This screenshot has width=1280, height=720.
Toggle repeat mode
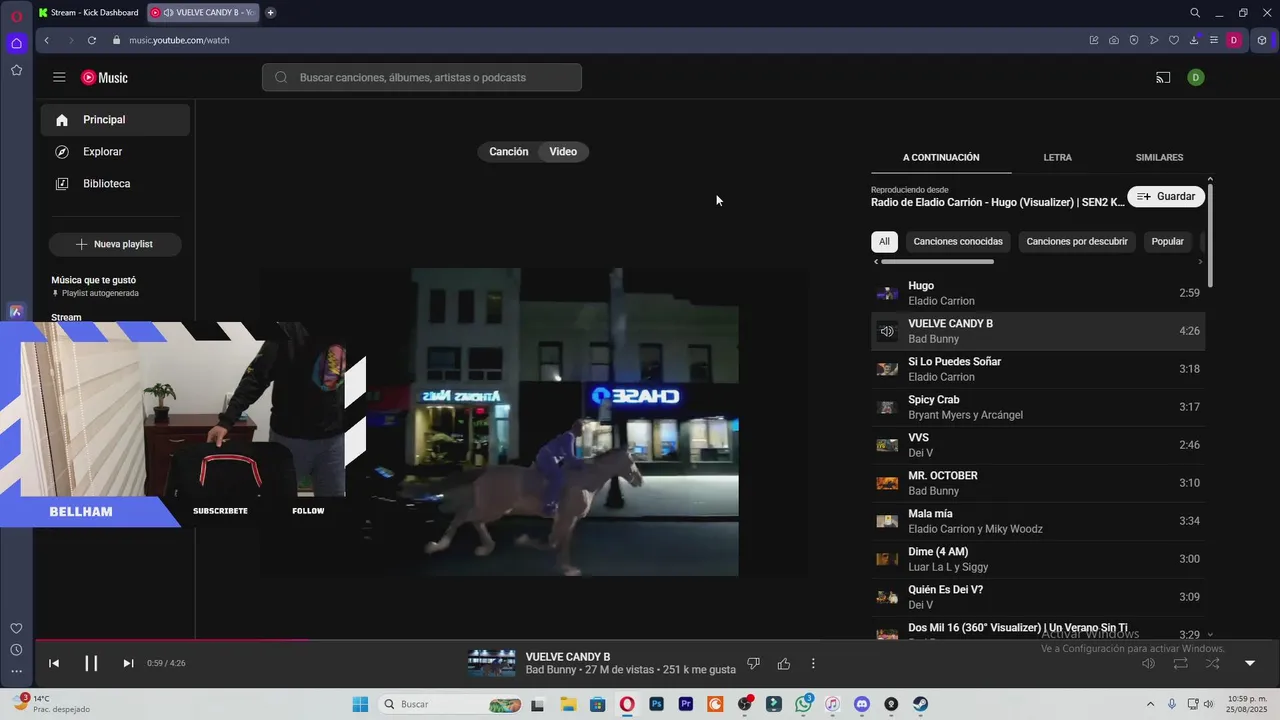(1181, 663)
